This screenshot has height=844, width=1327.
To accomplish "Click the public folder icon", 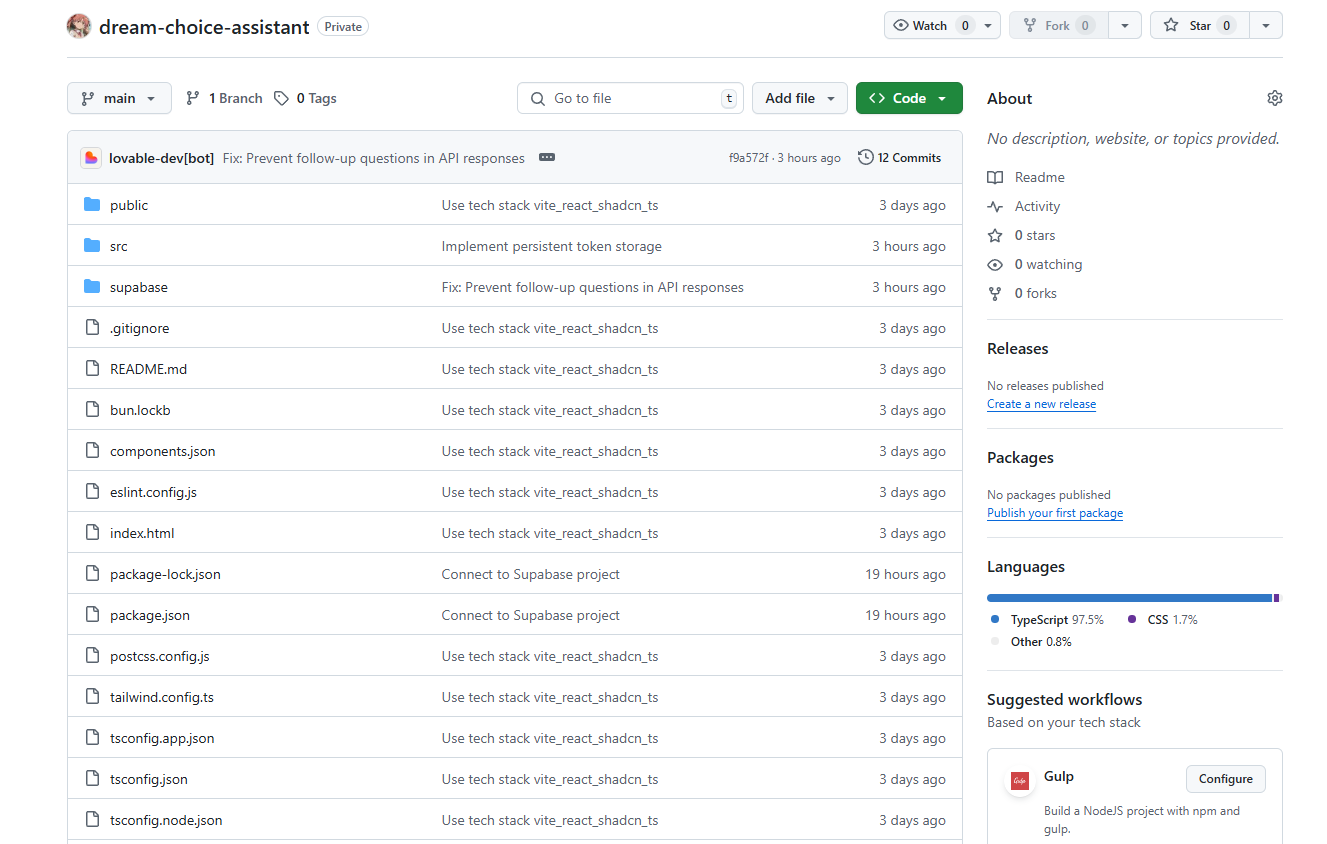I will pos(92,205).
